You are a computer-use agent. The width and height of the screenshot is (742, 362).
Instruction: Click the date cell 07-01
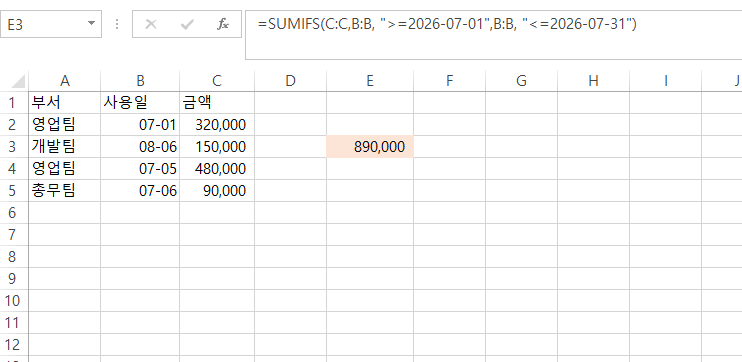click(x=140, y=124)
